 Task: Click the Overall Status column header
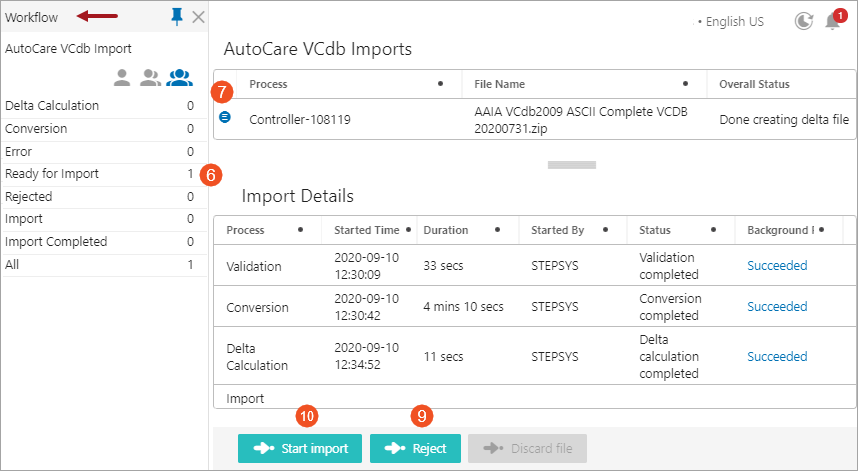pyautogui.click(x=754, y=84)
